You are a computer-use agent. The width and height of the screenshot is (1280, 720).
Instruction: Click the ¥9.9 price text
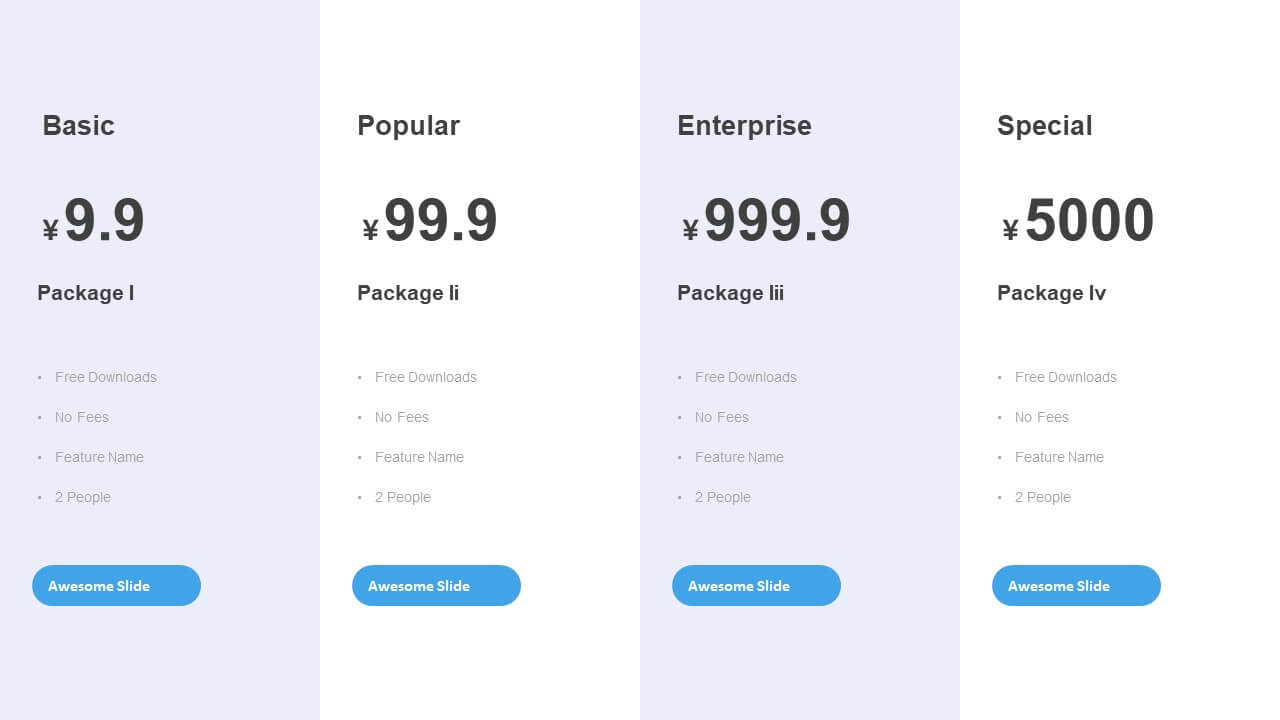pyautogui.click(x=93, y=221)
